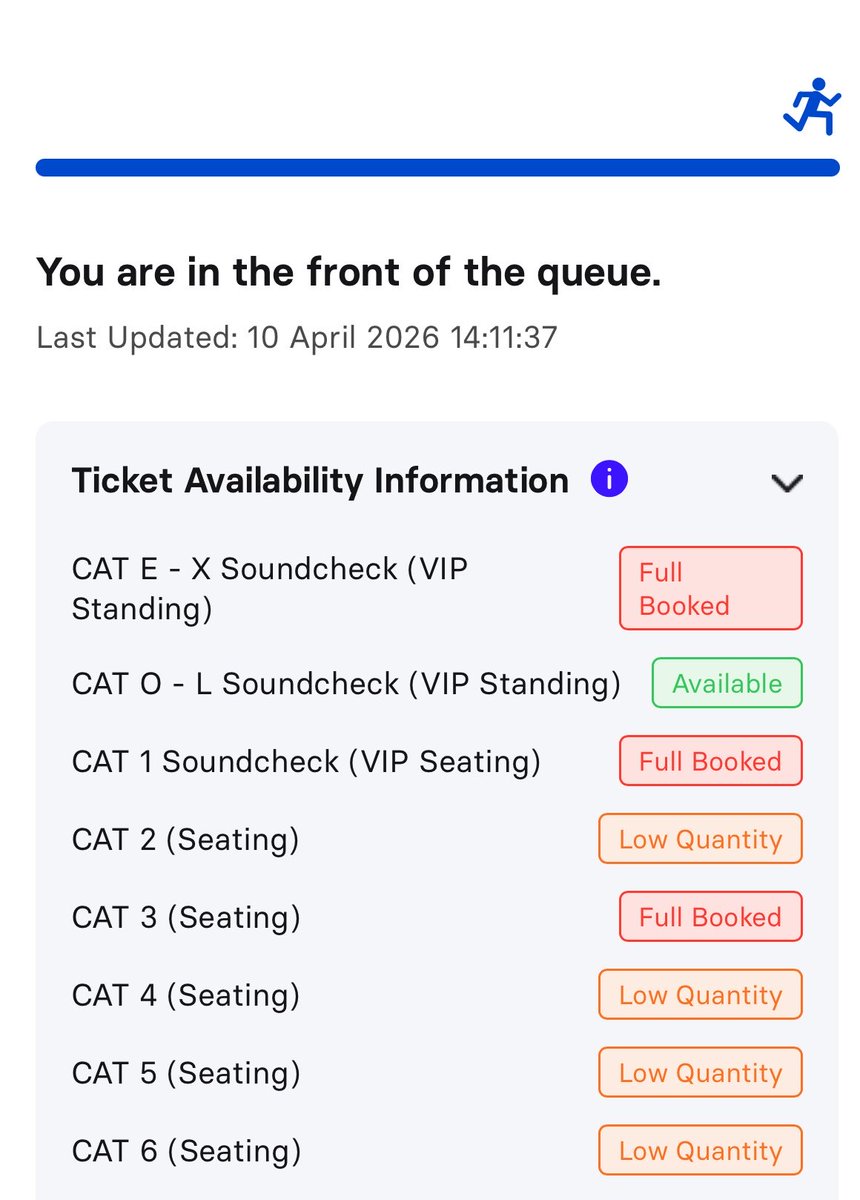Select CAT O - L Soundcheck VIP Standing
This screenshot has height=1200, width=860.
[346, 684]
